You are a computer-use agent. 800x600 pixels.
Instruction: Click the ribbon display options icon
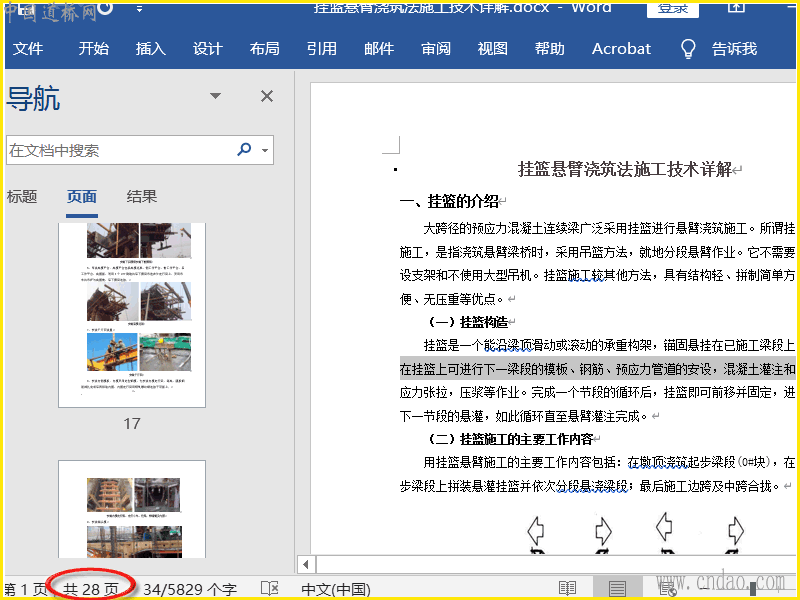pyautogui.click(x=736, y=8)
